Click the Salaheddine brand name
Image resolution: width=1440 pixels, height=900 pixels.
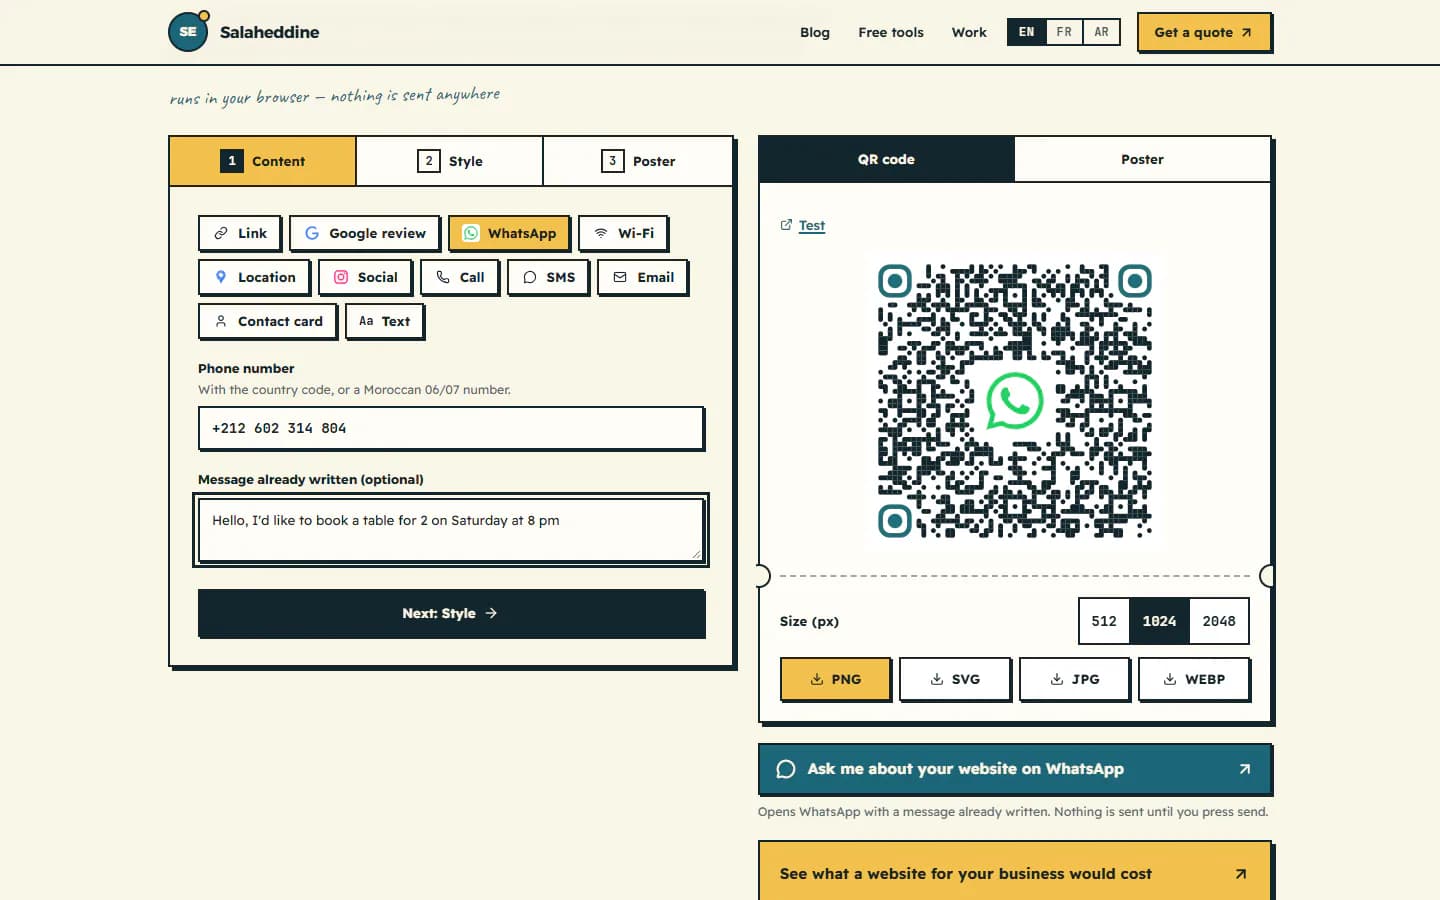(270, 32)
